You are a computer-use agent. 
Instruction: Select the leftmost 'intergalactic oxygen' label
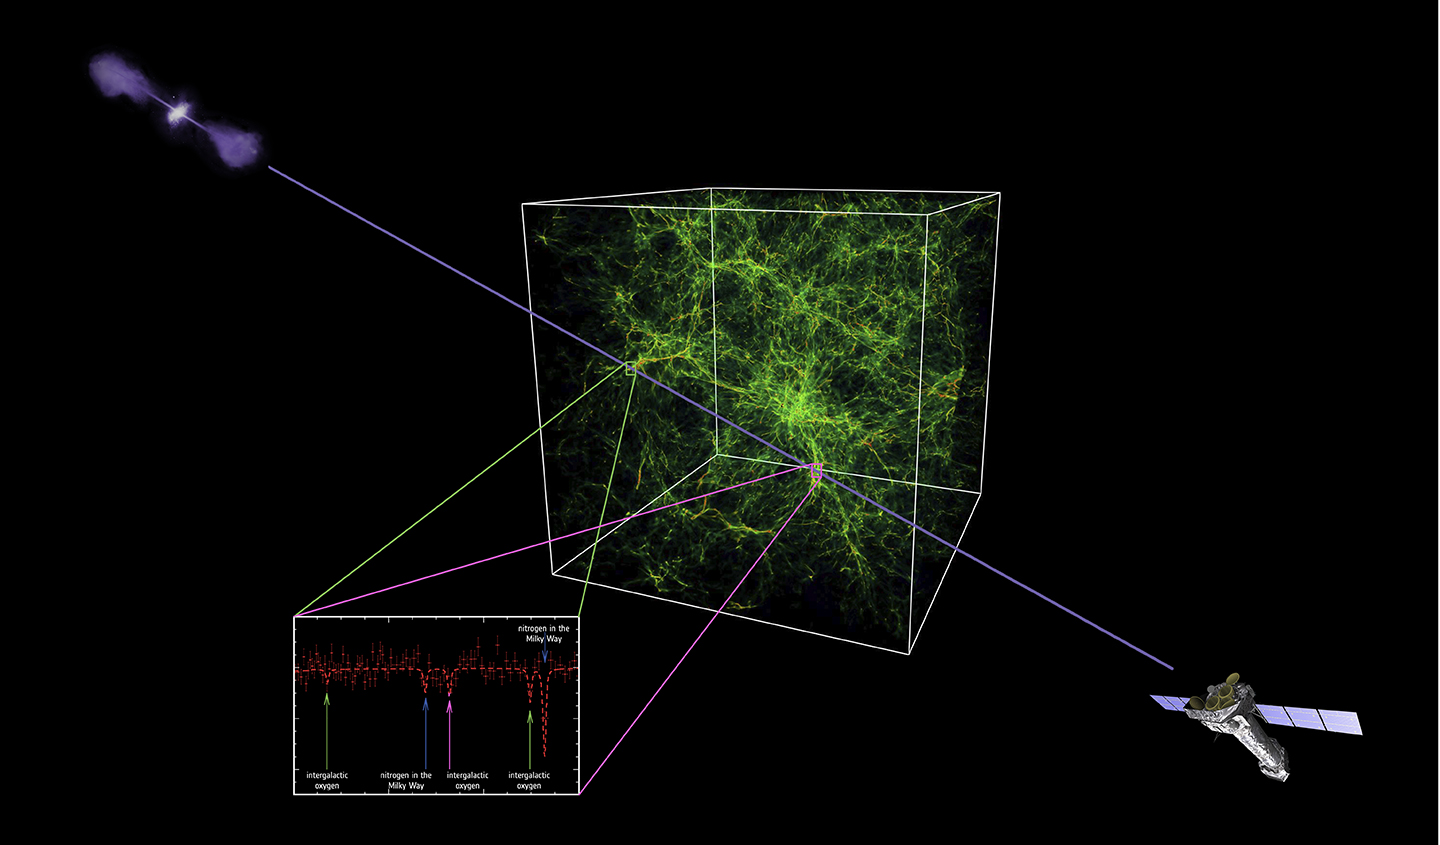click(327, 780)
